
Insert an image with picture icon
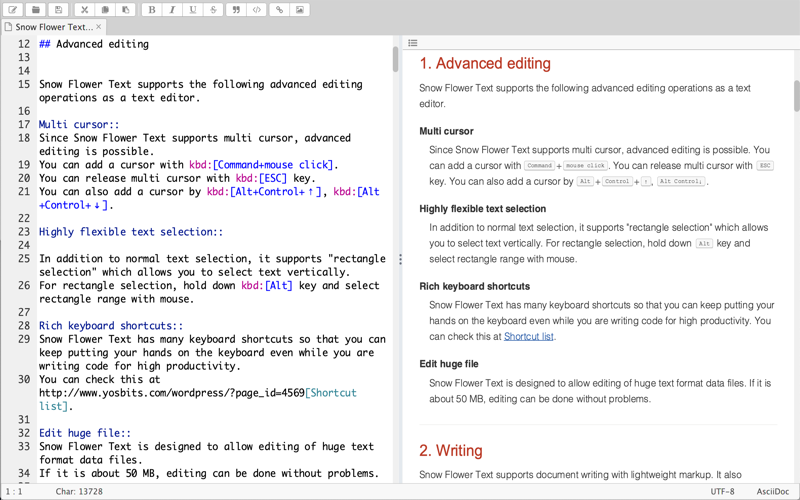[x=299, y=9]
